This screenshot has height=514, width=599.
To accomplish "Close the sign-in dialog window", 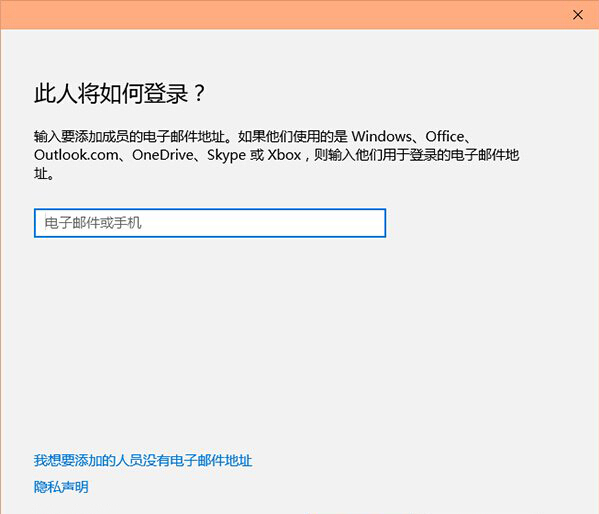I will pyautogui.click(x=578, y=15).
